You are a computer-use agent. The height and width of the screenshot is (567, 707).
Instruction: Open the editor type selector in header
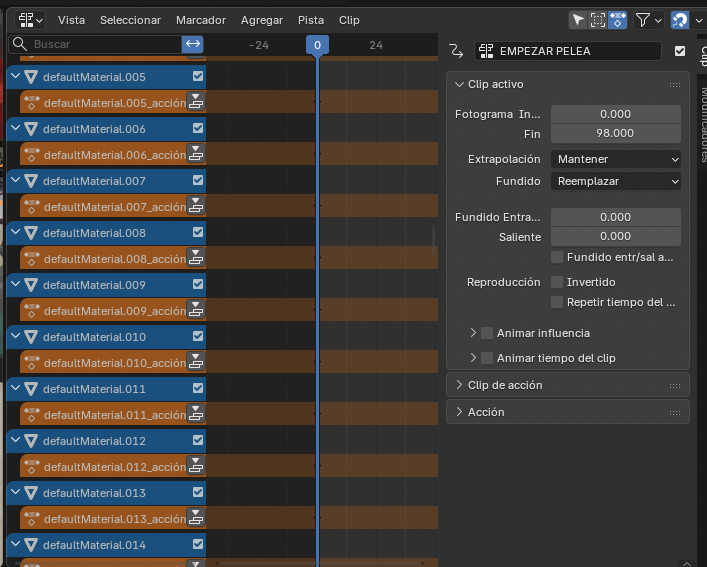coord(30,19)
